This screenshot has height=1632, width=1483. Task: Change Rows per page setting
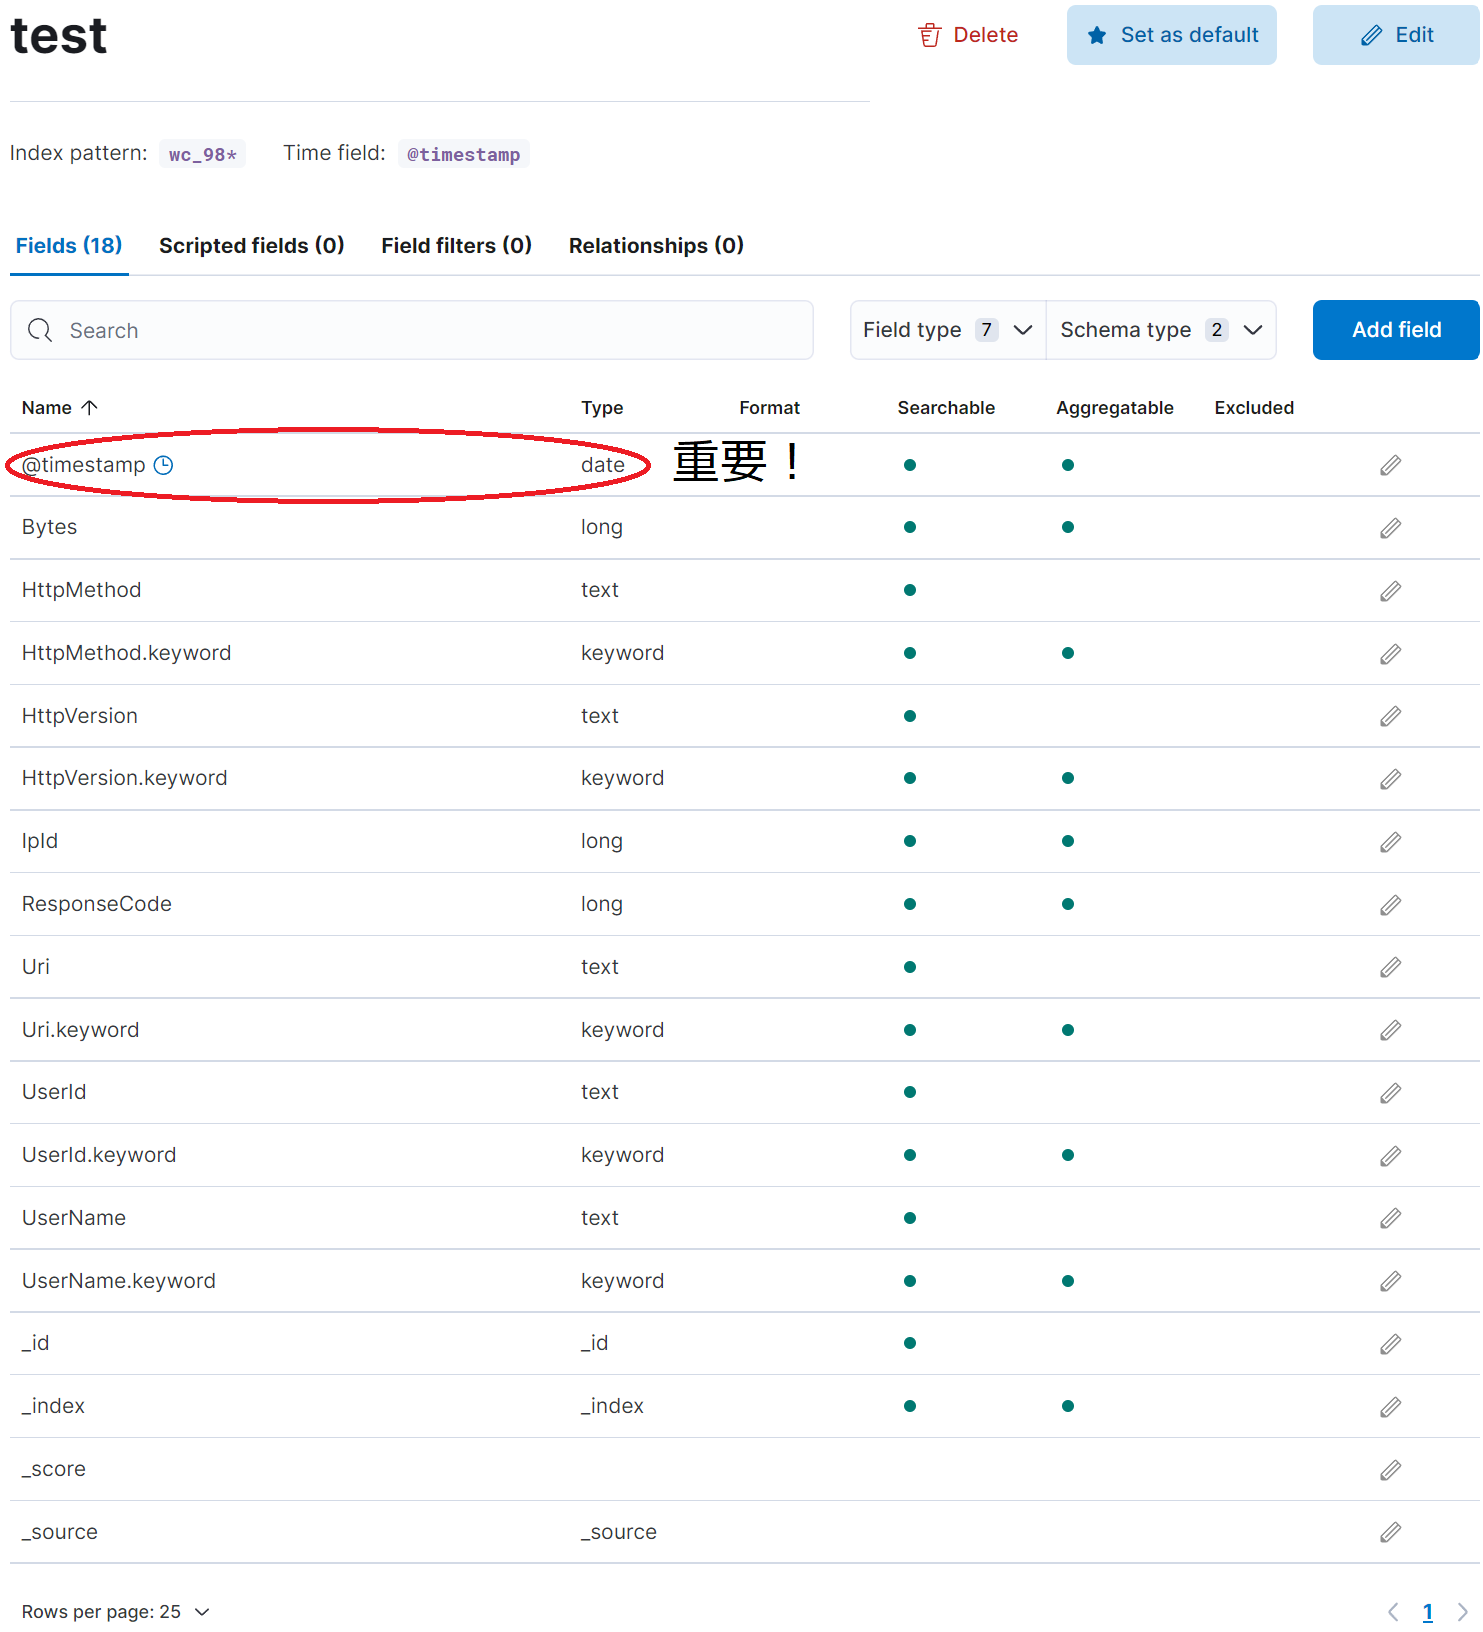[116, 1612]
